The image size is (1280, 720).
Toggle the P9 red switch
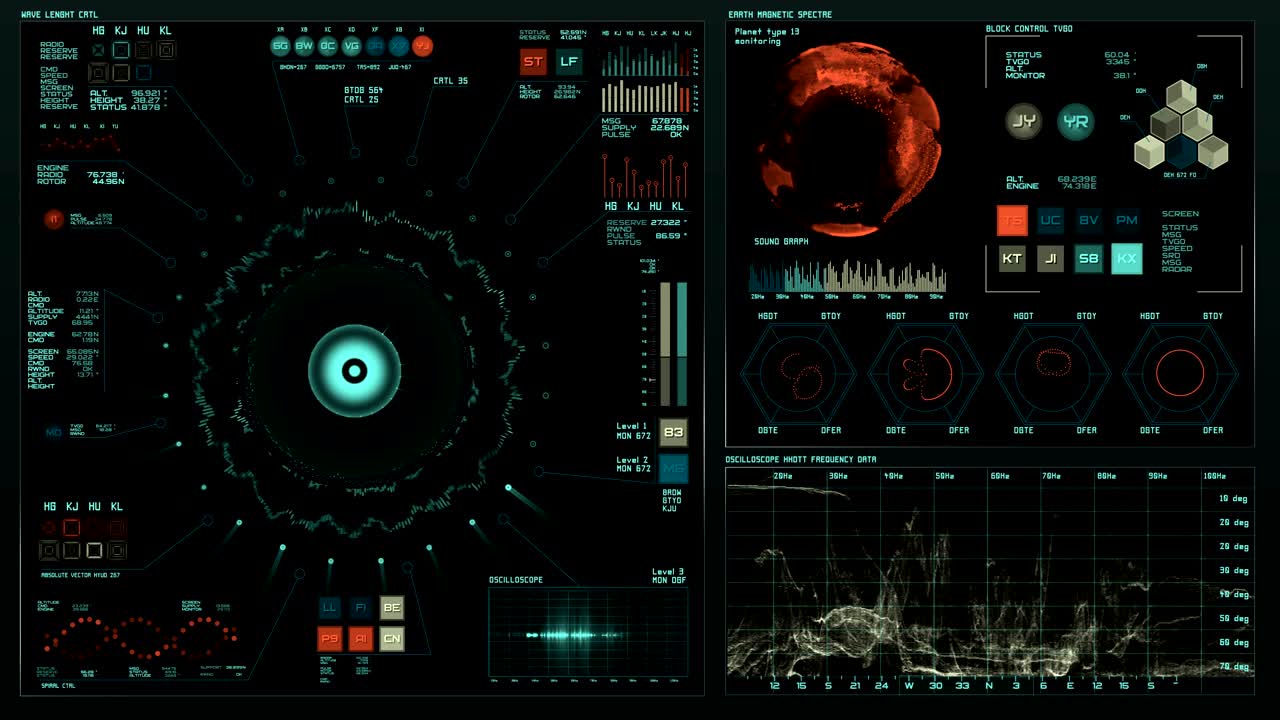[x=329, y=638]
